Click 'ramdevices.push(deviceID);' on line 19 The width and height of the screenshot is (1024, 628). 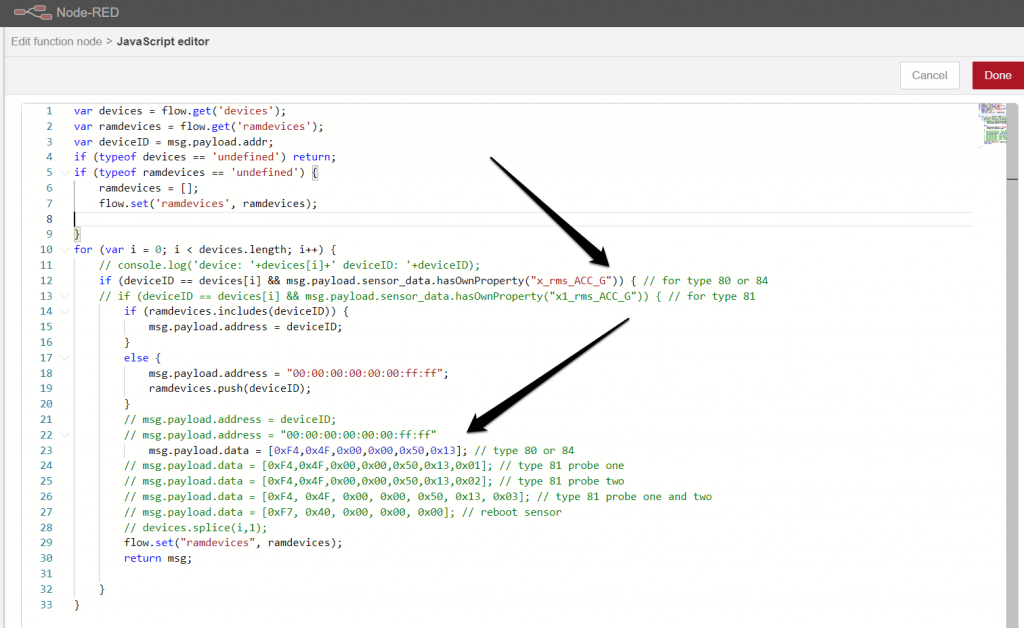230,388
